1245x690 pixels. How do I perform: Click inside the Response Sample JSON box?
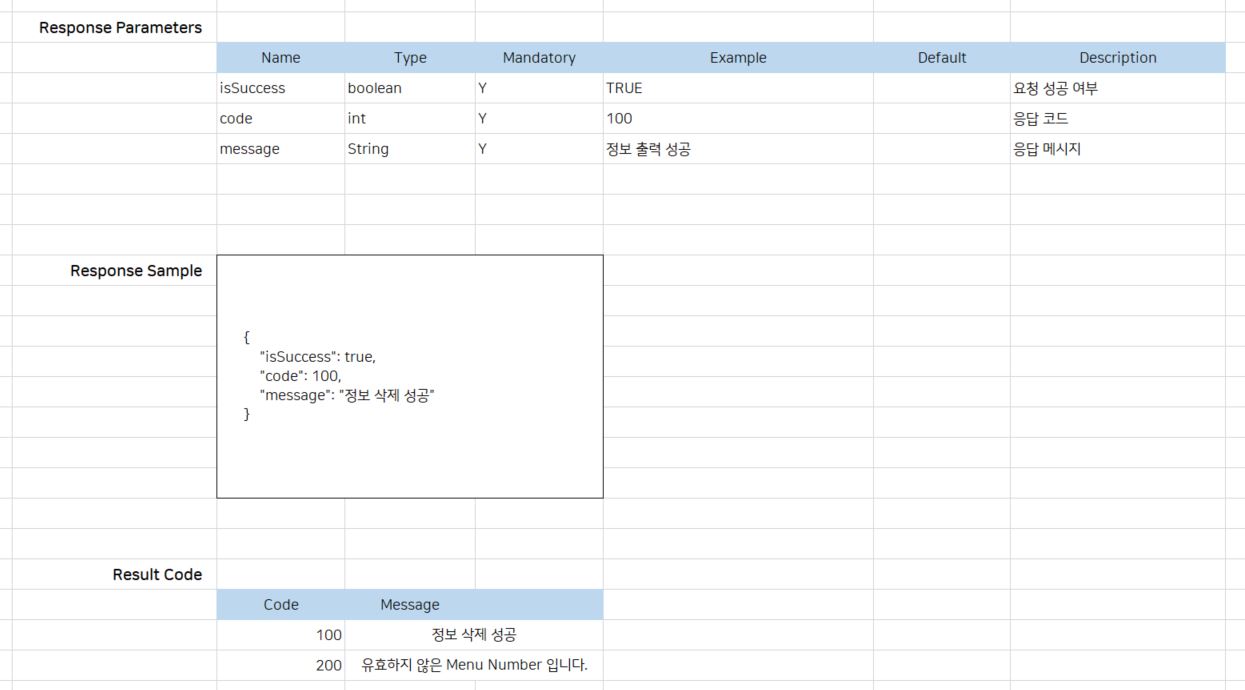coord(410,376)
